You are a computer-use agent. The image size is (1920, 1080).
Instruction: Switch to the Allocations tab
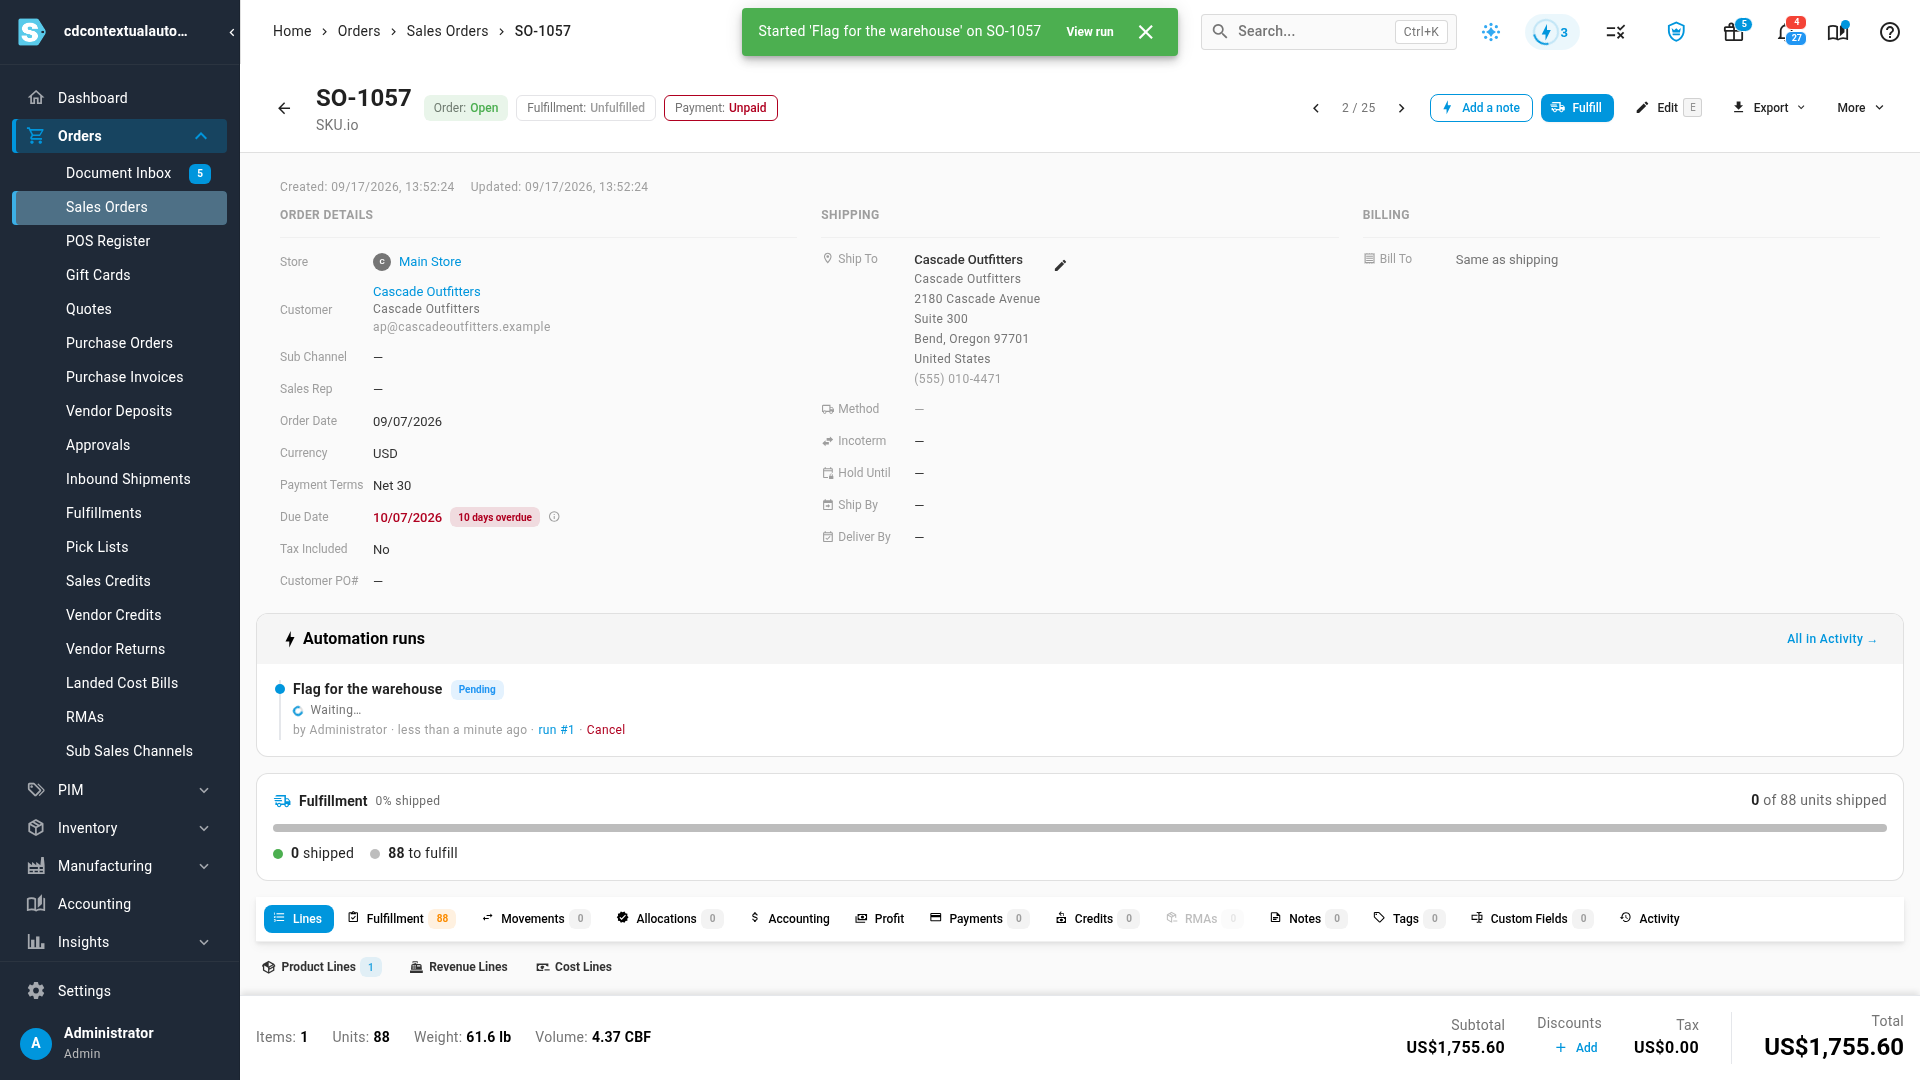click(669, 919)
